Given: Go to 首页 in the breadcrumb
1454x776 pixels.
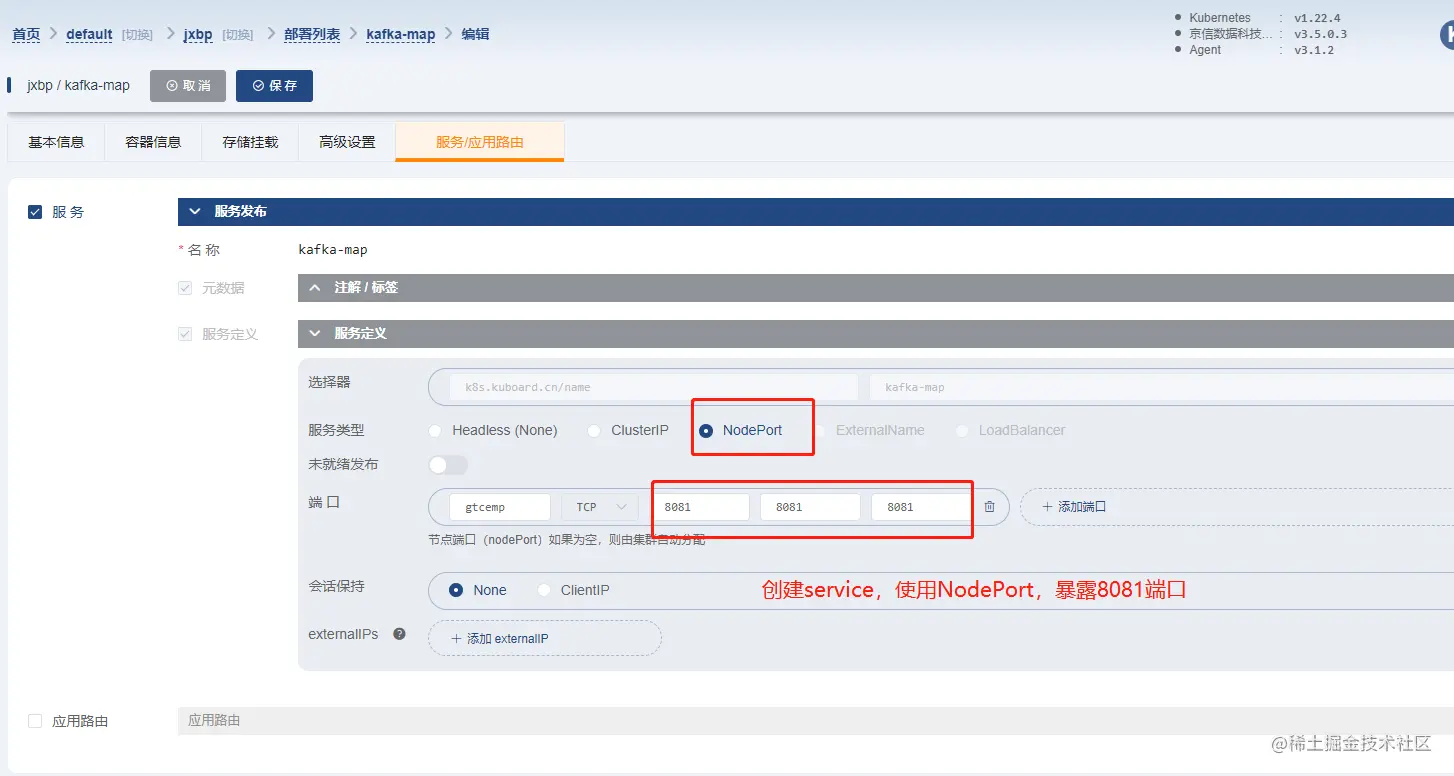Looking at the screenshot, I should (x=26, y=34).
